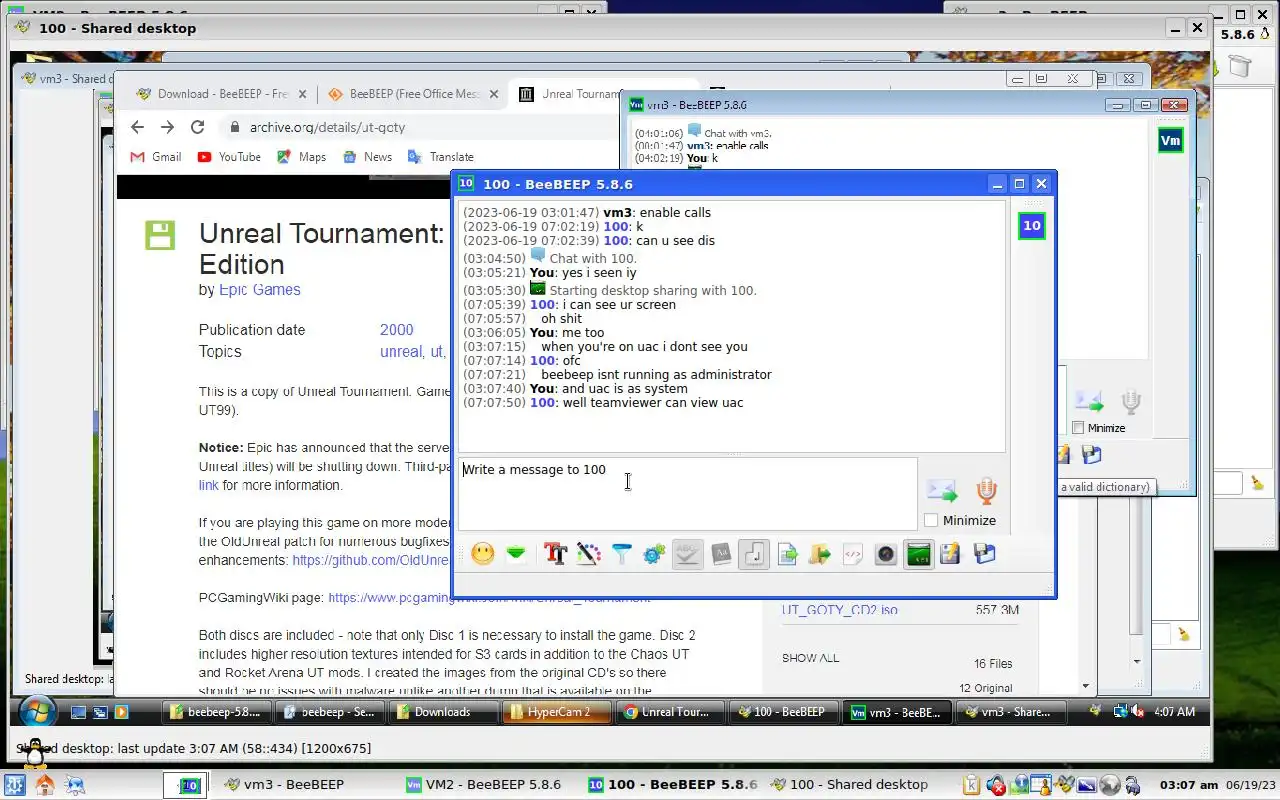Open the Vista Start orb
Image resolution: width=1280 pixels, height=800 pixels.
37,711
